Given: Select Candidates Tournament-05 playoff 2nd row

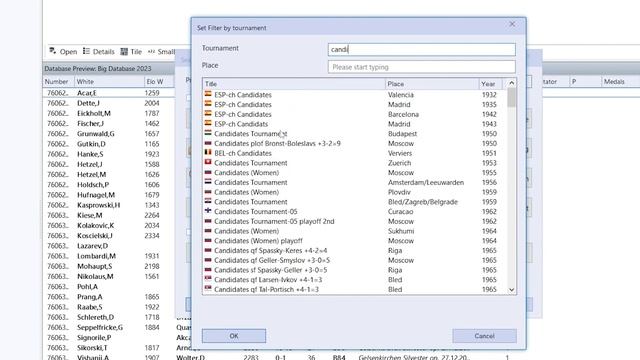Looking at the screenshot, I should click(355, 221).
